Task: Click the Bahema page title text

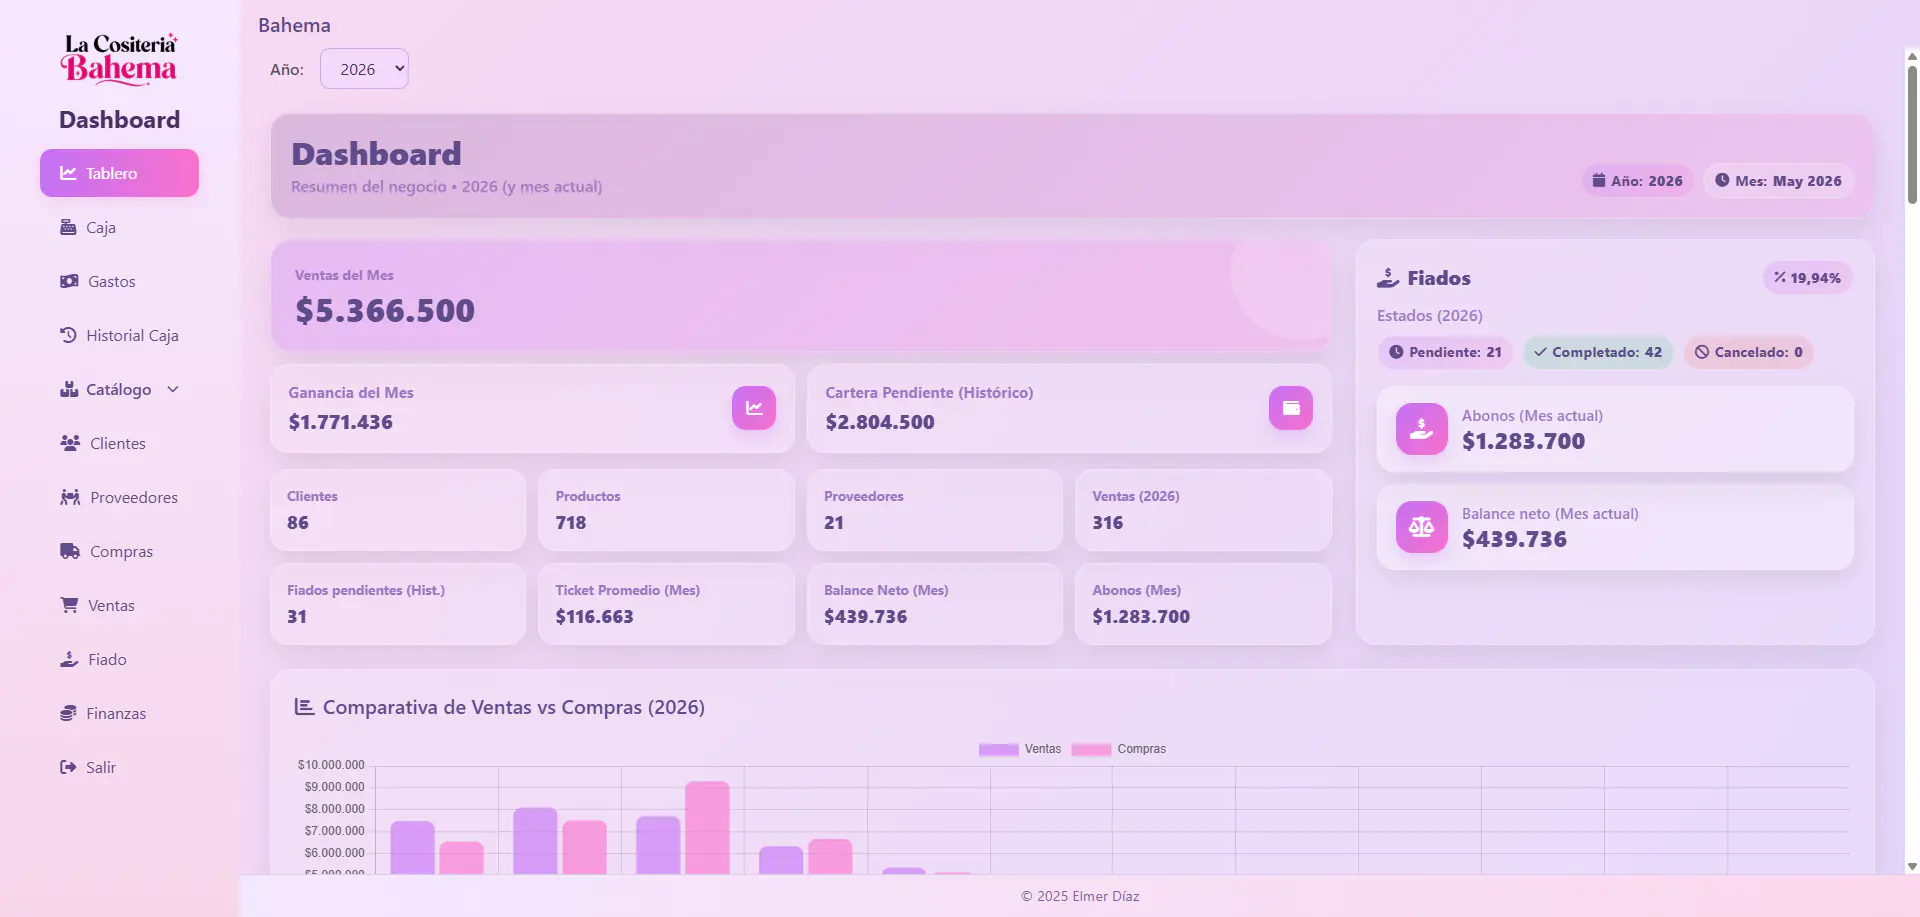Action: pos(294,26)
